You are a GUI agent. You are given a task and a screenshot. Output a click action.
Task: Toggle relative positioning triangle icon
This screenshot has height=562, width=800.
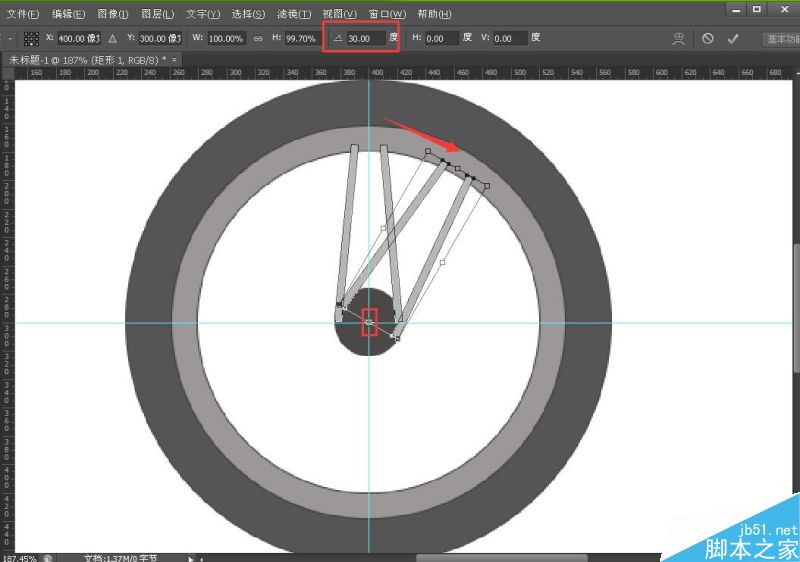pyautogui.click(x=112, y=38)
